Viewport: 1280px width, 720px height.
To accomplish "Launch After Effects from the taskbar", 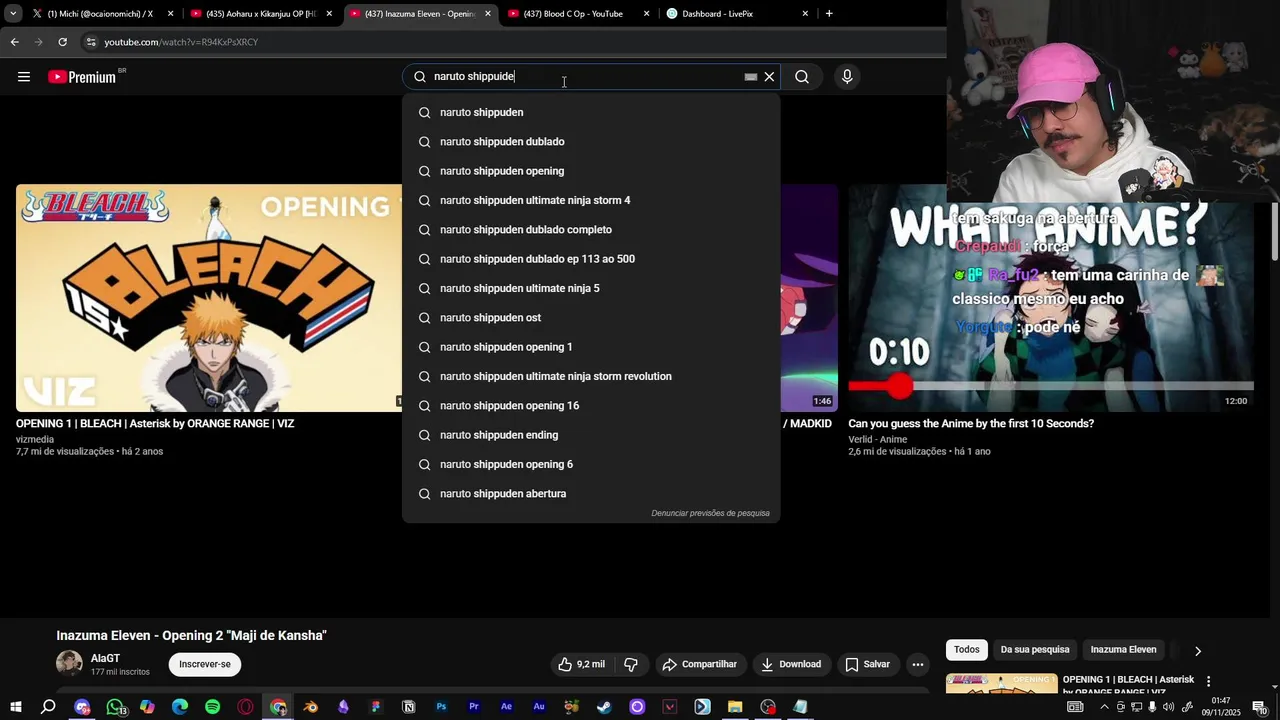I will [507, 707].
